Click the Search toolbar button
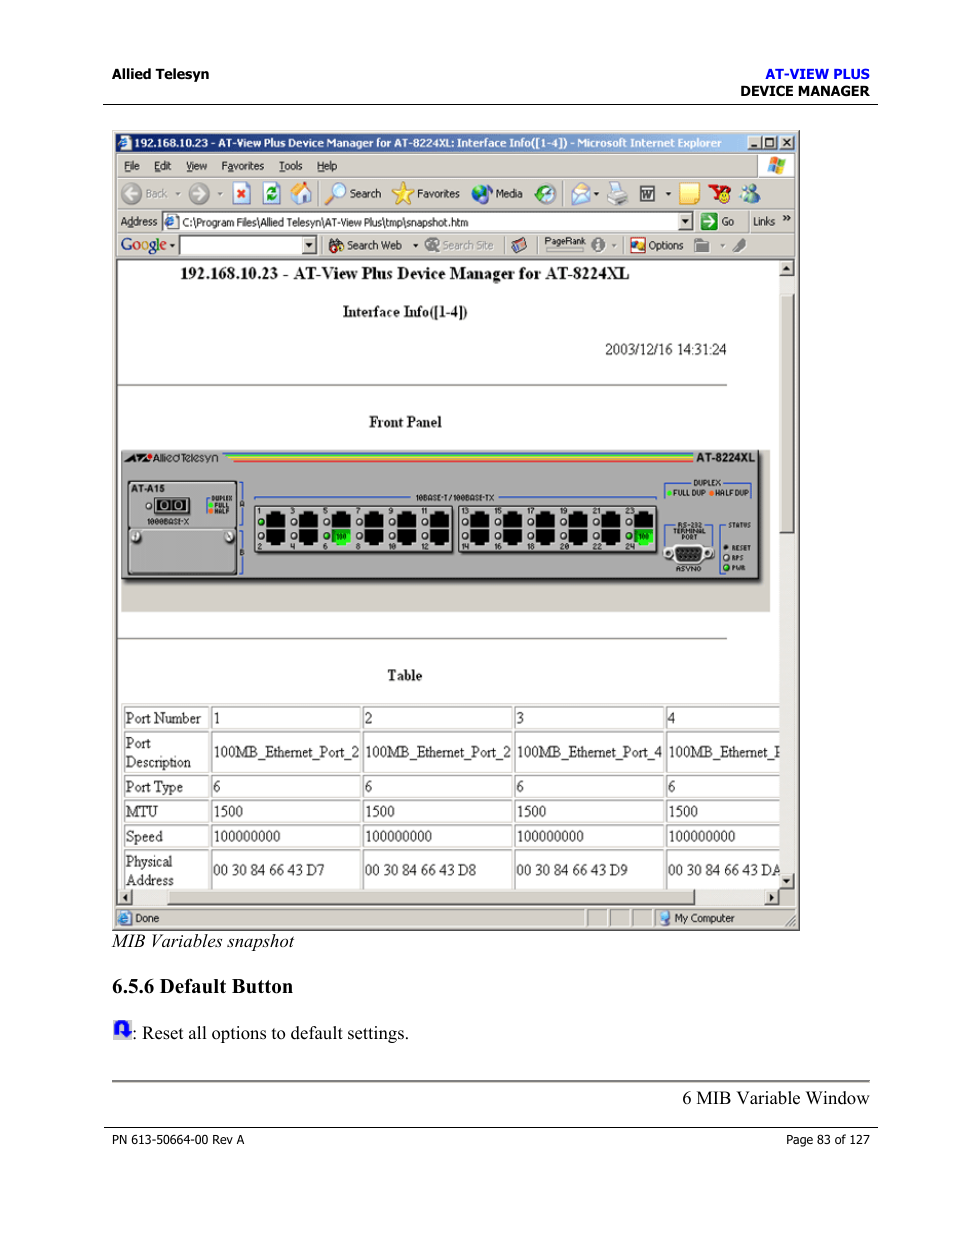 click(x=354, y=194)
